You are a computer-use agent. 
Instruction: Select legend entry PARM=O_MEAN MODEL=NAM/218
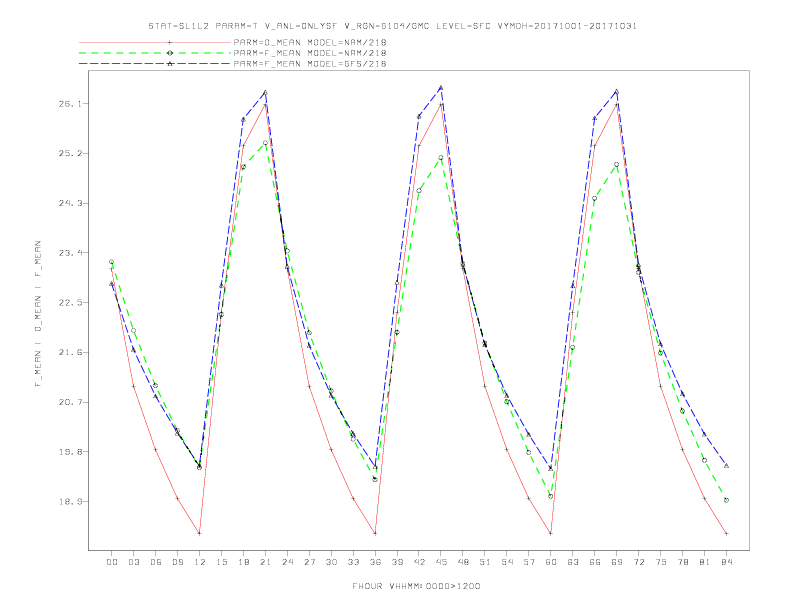[x=310, y=42]
